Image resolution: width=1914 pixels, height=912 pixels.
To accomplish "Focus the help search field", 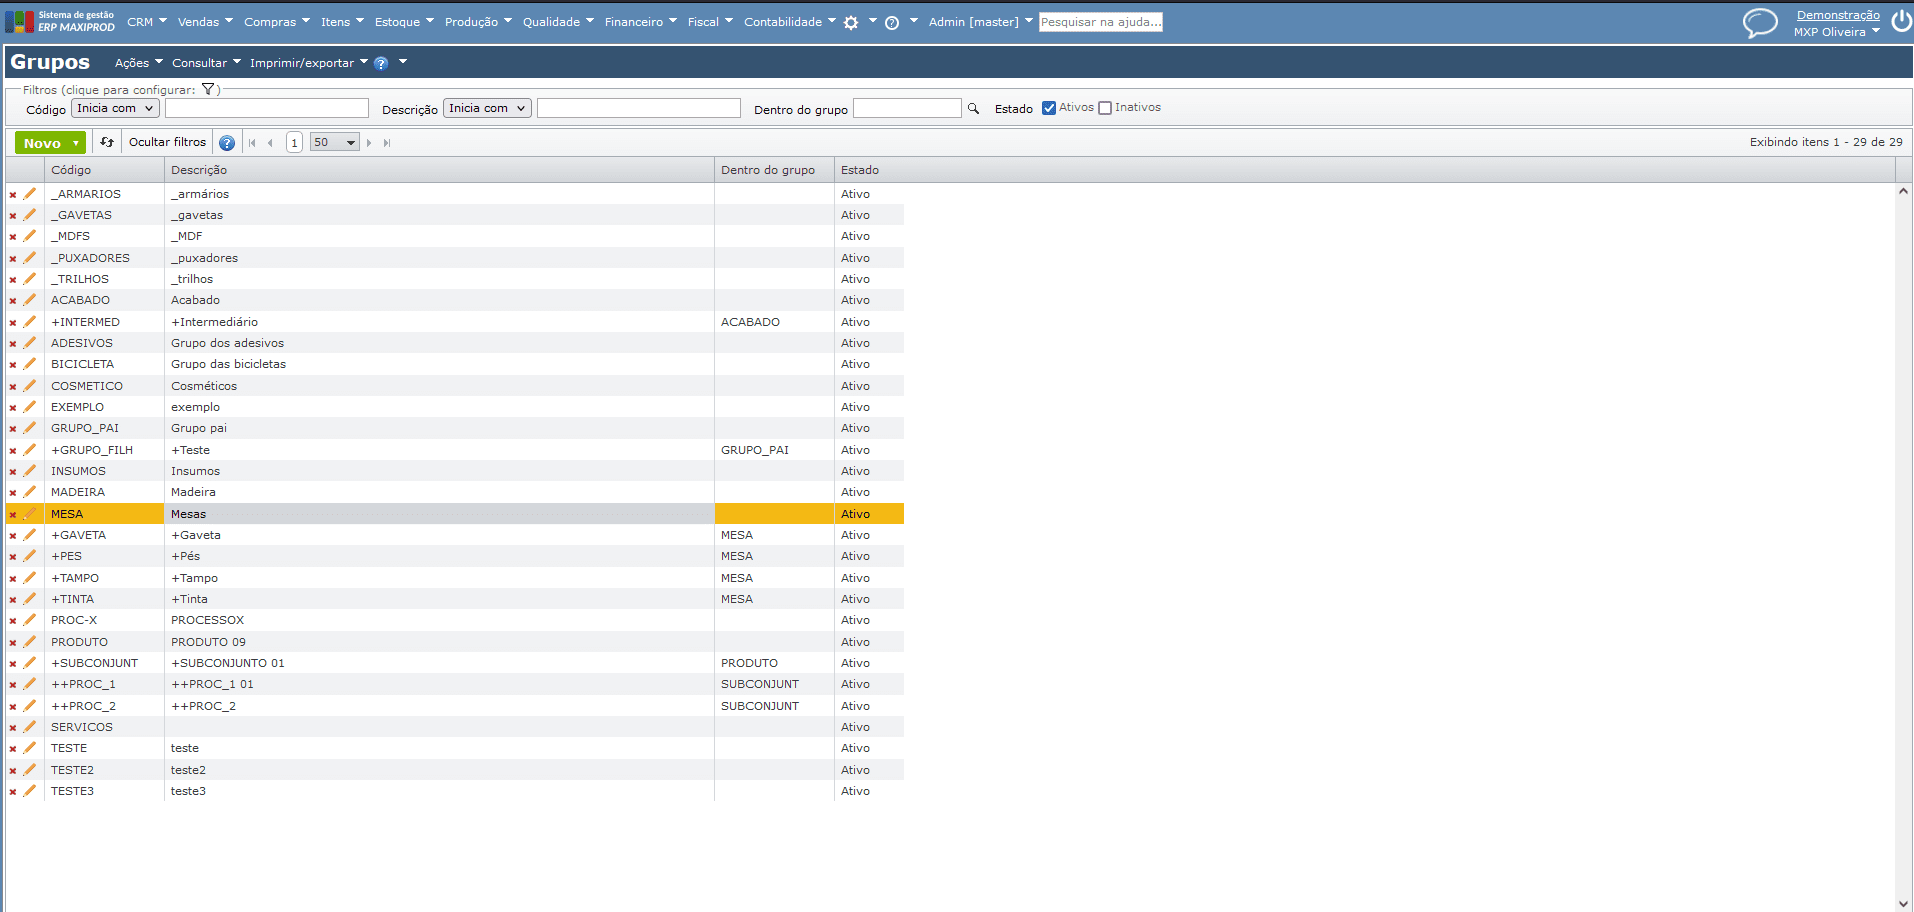I will click(1100, 22).
